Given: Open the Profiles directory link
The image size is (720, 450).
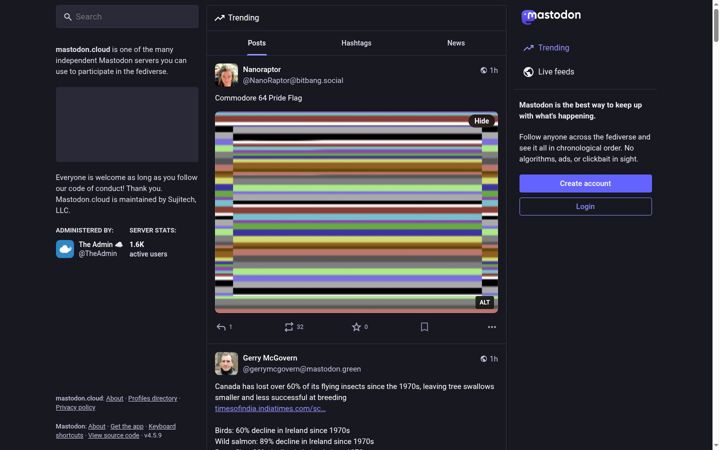Looking at the screenshot, I should click(x=152, y=399).
